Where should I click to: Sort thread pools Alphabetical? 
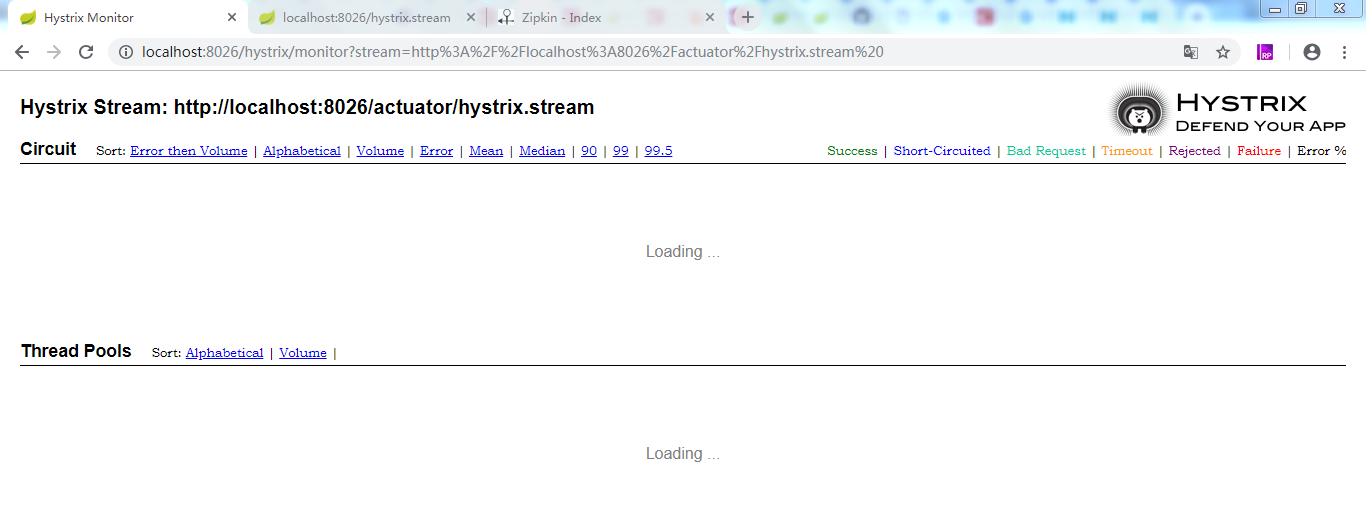click(225, 353)
